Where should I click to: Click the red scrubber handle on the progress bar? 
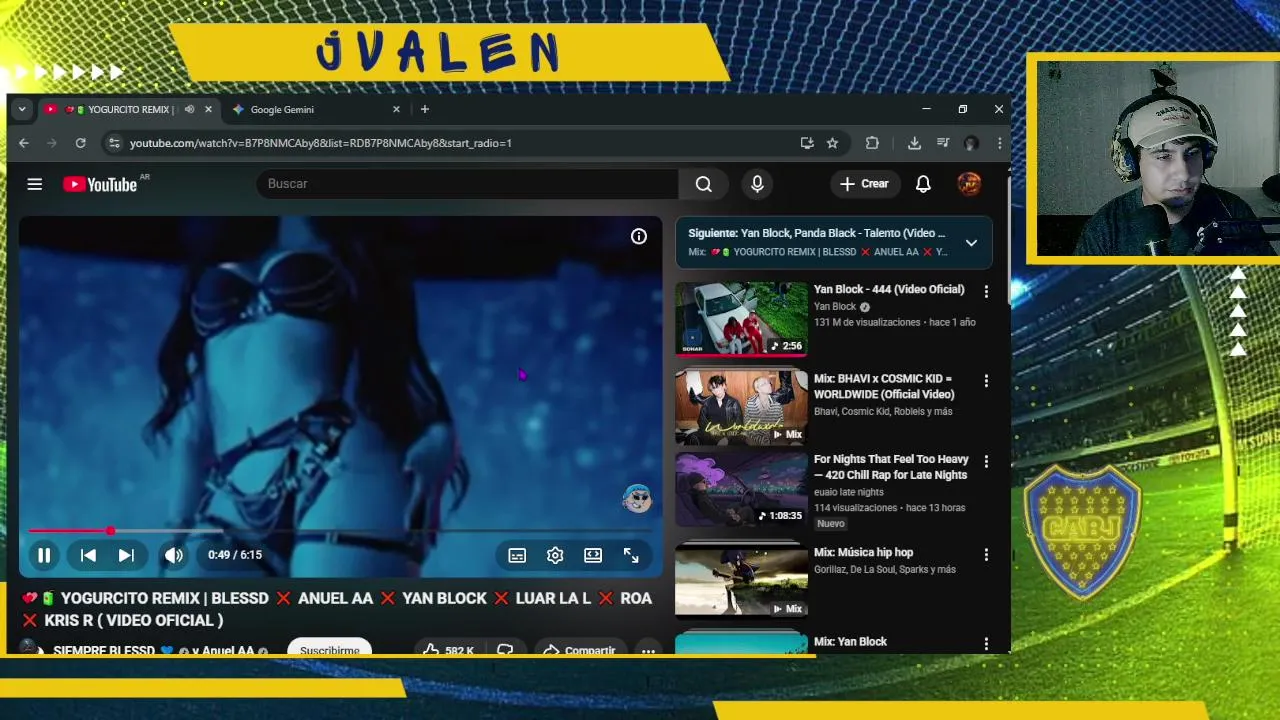tap(110, 531)
